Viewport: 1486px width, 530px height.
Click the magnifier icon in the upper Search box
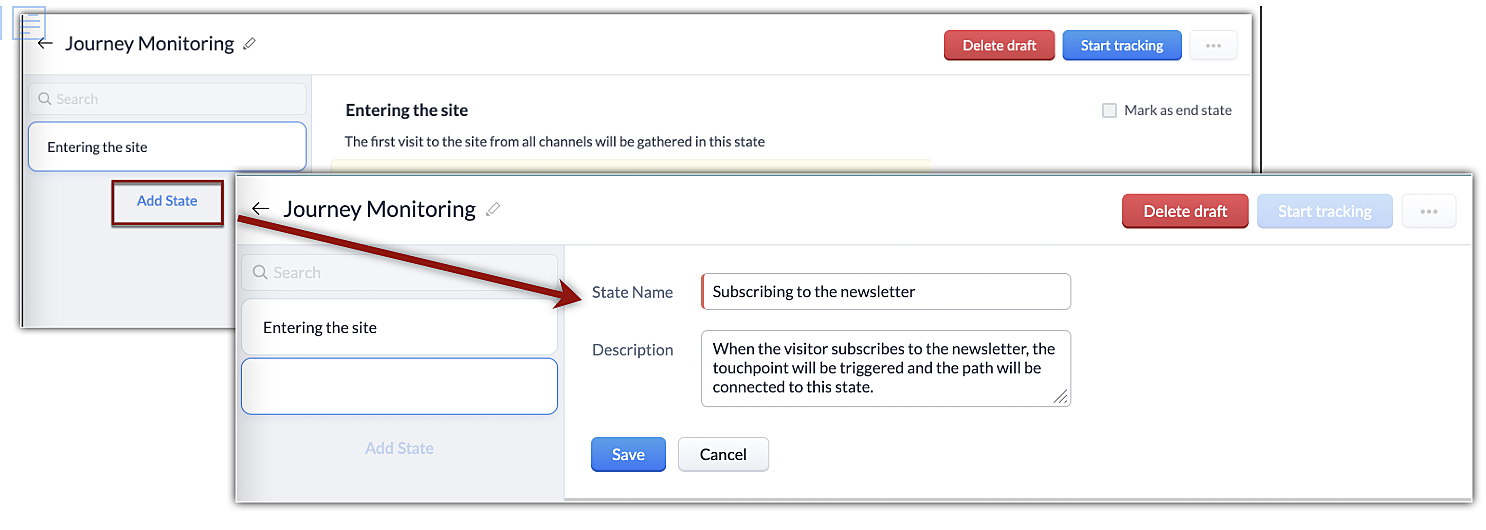click(x=44, y=99)
